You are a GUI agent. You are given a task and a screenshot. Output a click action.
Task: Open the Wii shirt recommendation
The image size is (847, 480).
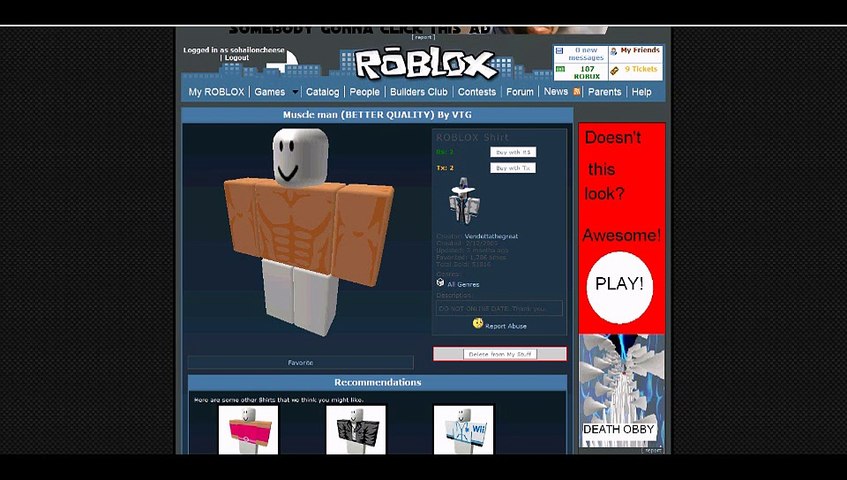click(x=463, y=430)
